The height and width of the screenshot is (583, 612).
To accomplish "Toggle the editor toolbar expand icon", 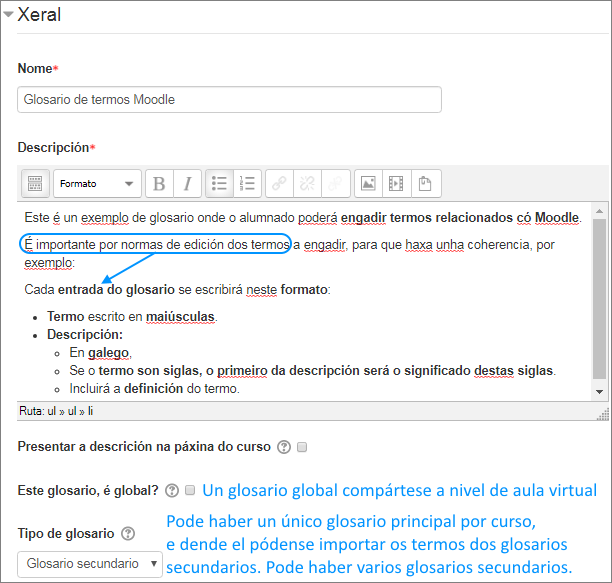I will [x=35, y=183].
